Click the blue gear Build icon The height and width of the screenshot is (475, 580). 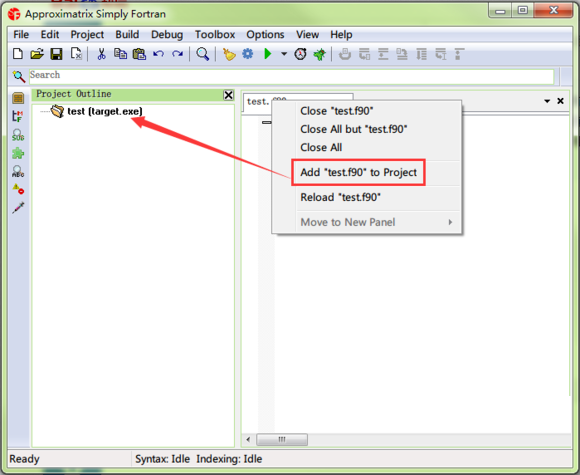[247, 54]
